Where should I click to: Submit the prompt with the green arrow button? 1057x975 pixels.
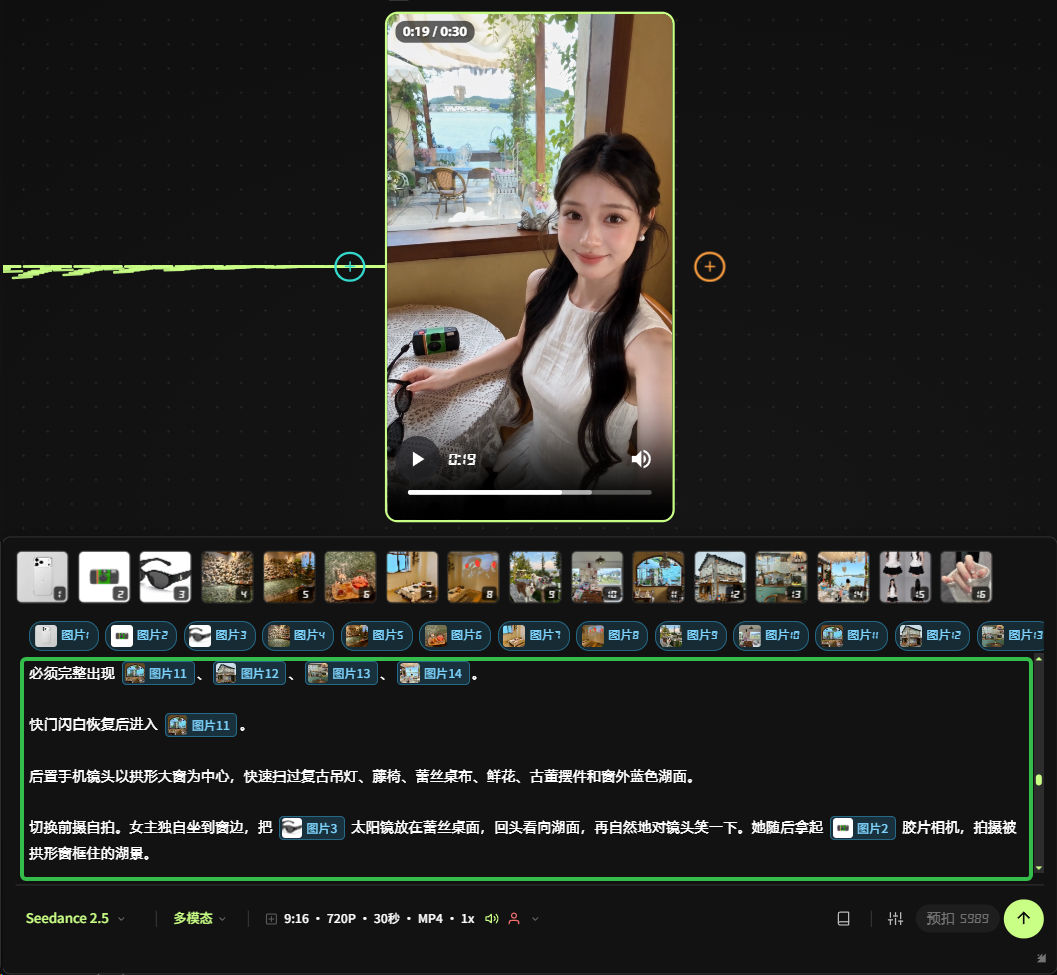point(1023,918)
